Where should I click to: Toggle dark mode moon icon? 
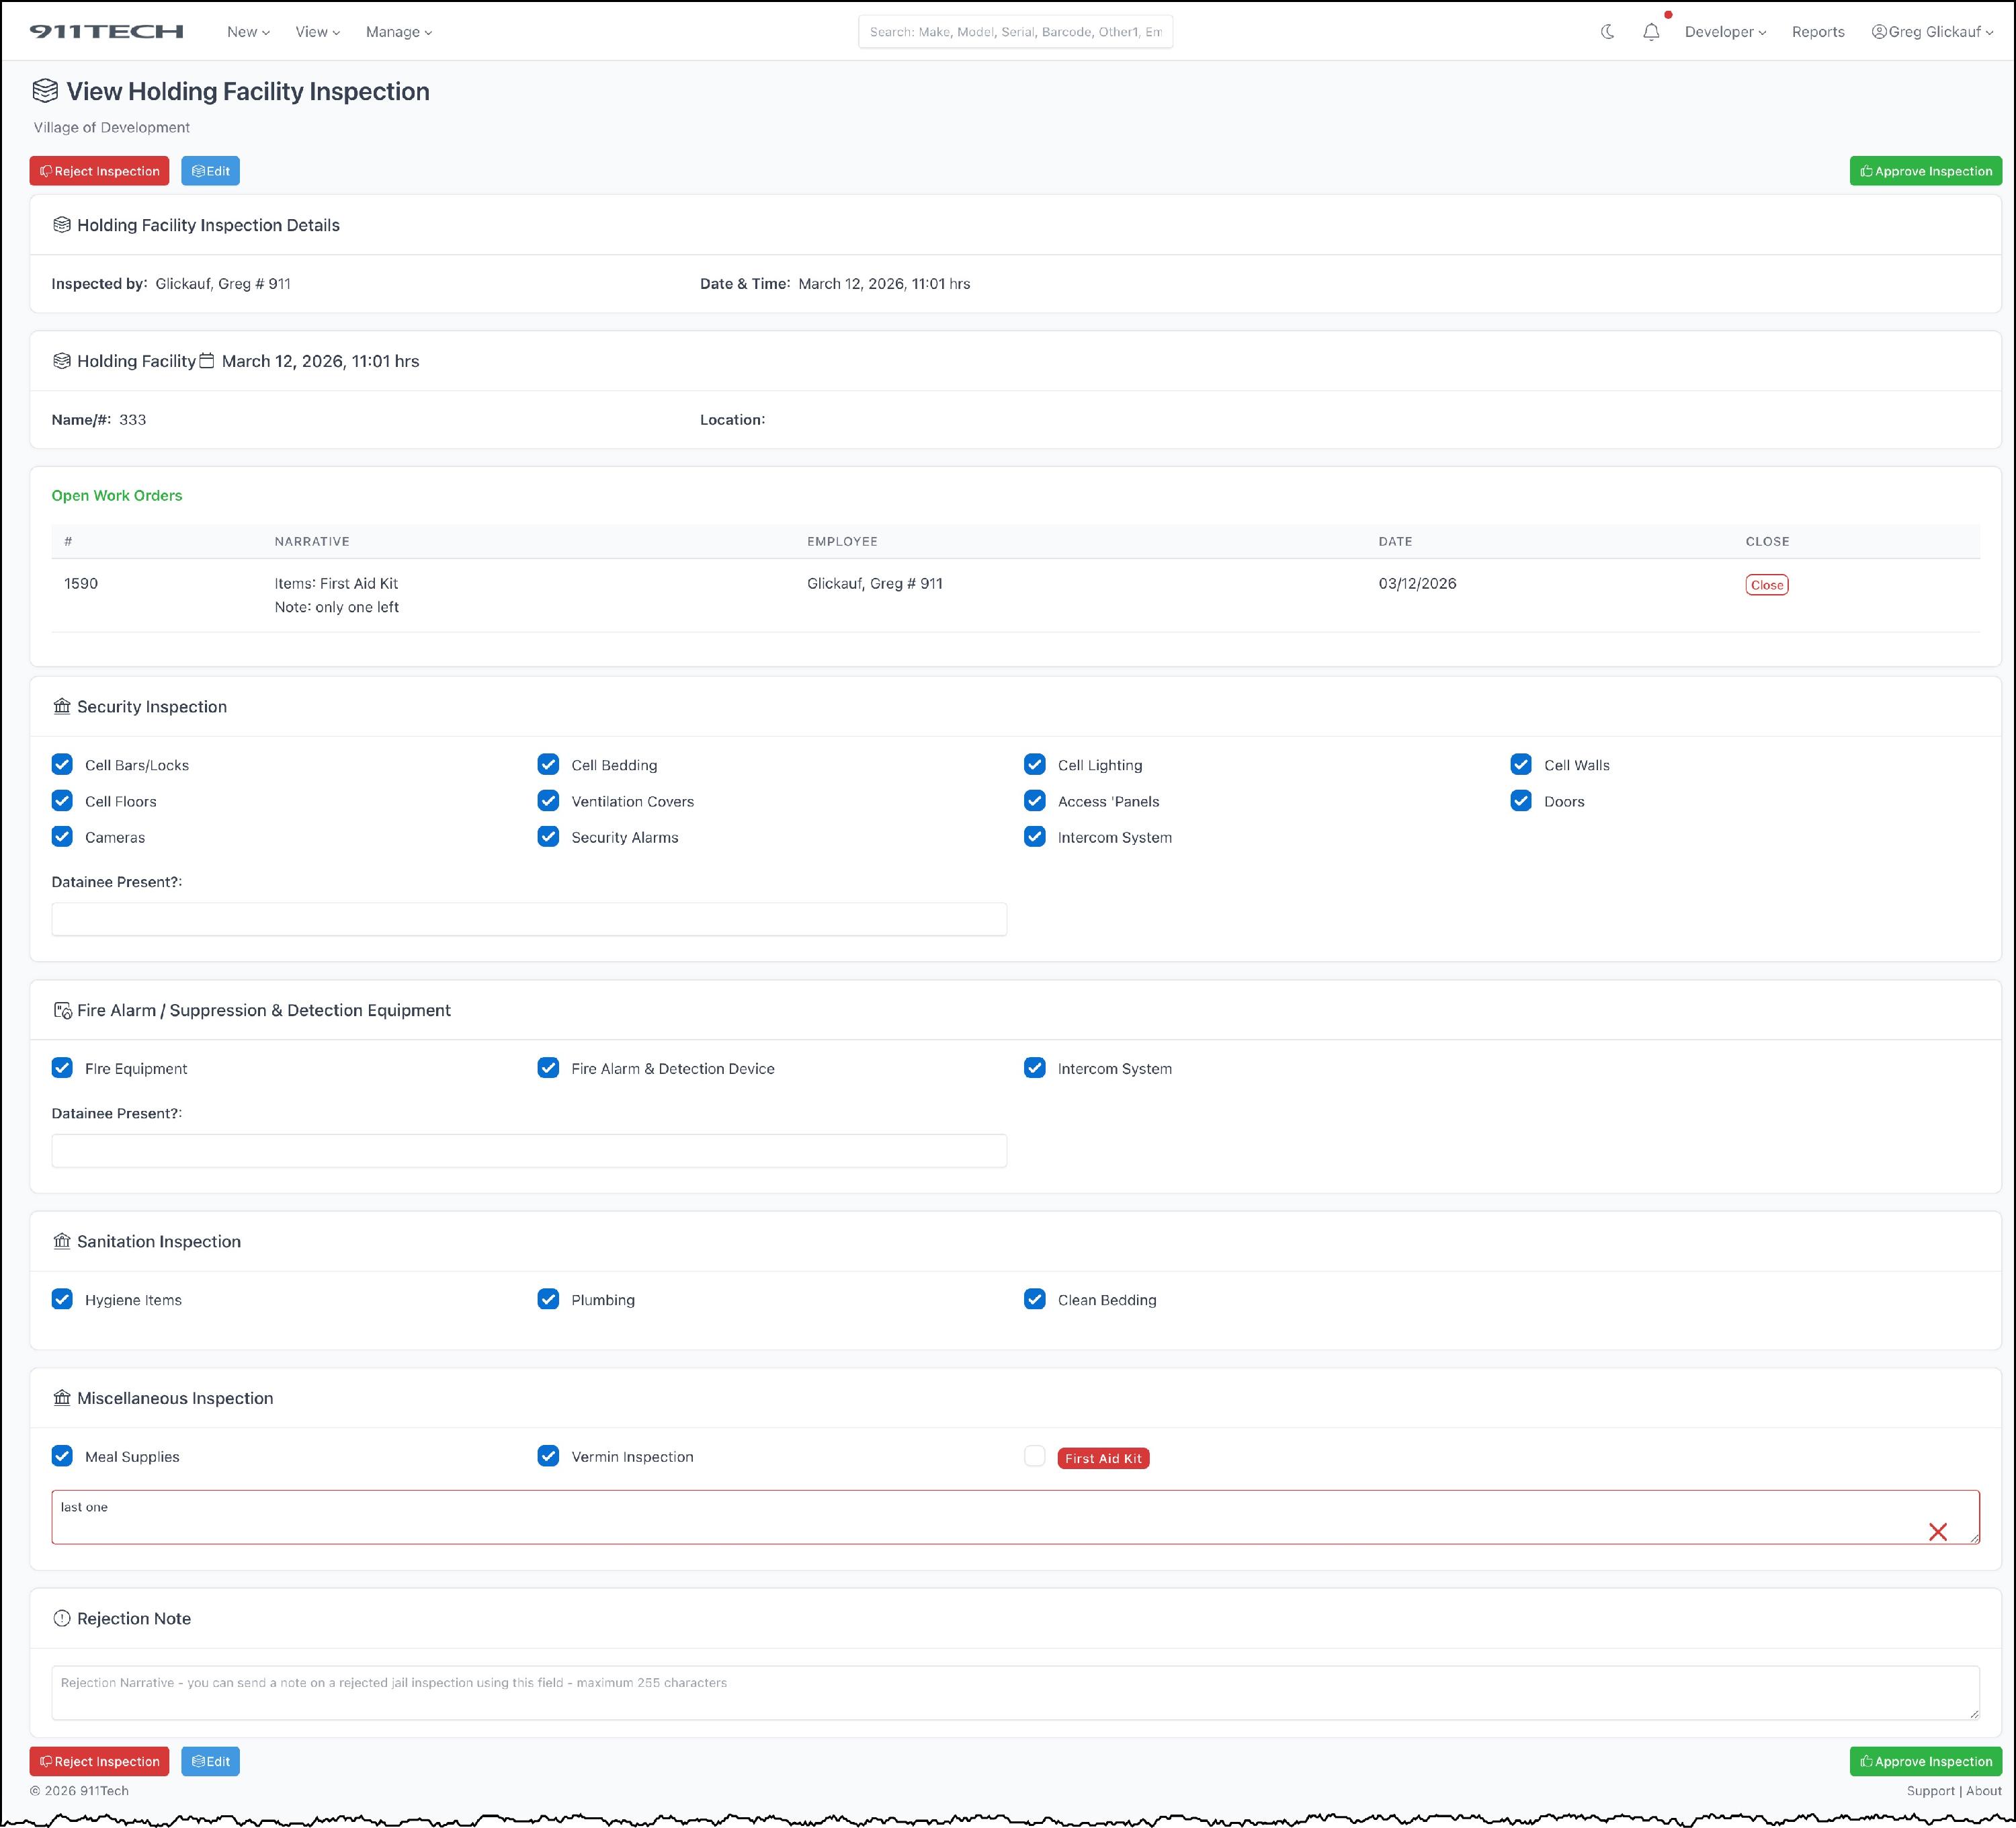[x=1607, y=32]
